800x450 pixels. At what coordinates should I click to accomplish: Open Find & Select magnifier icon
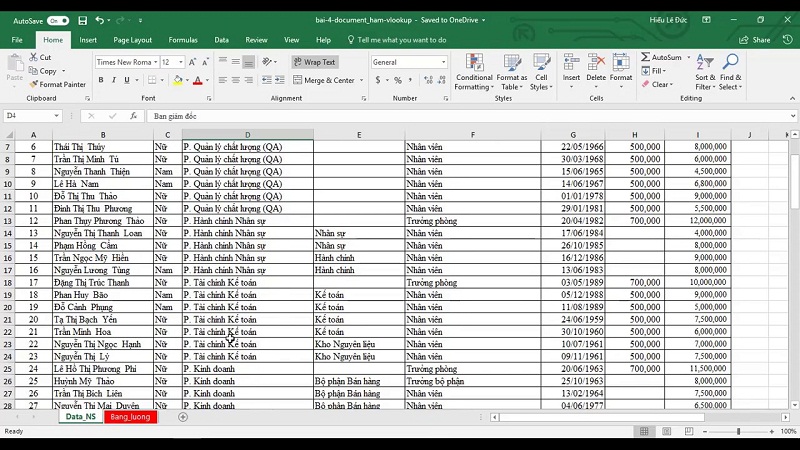point(730,68)
